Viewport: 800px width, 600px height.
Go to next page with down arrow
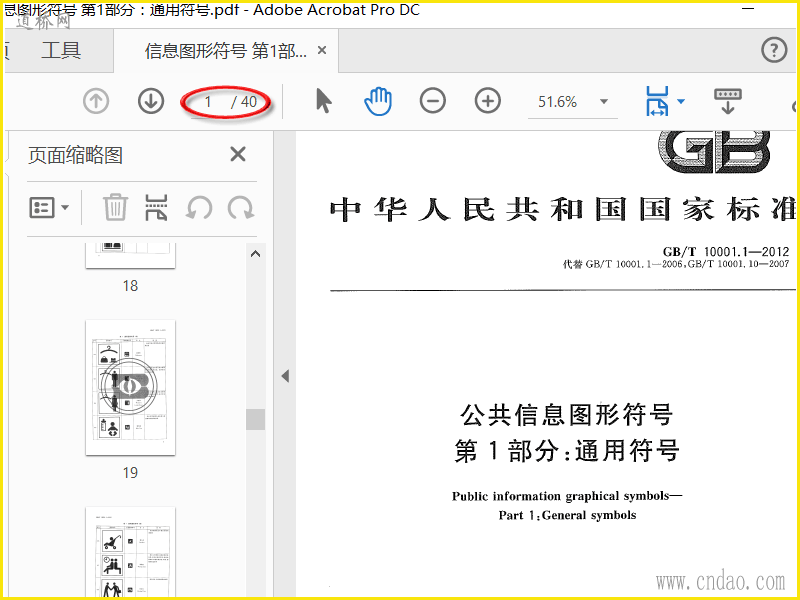tap(151, 101)
